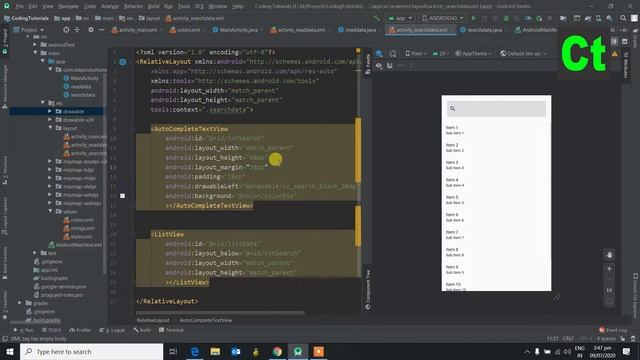Collapse the layout folder in tree
640x360 pixels.
pyautogui.click(x=50, y=128)
